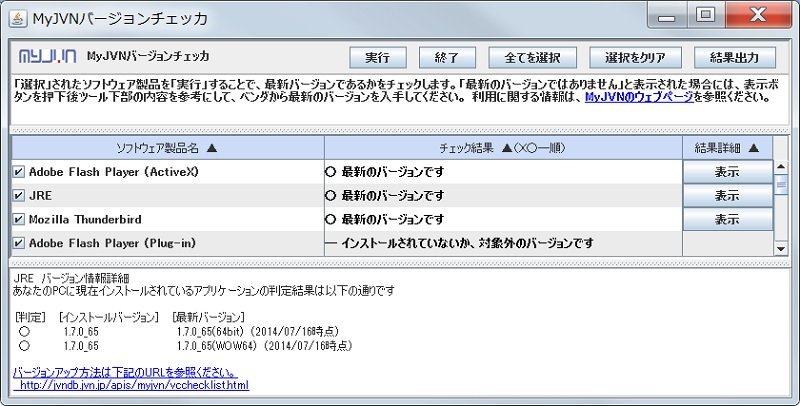Click JRE row's 最新のバージョンです result
Image resolution: width=800 pixels, height=406 pixels.
(x=392, y=195)
